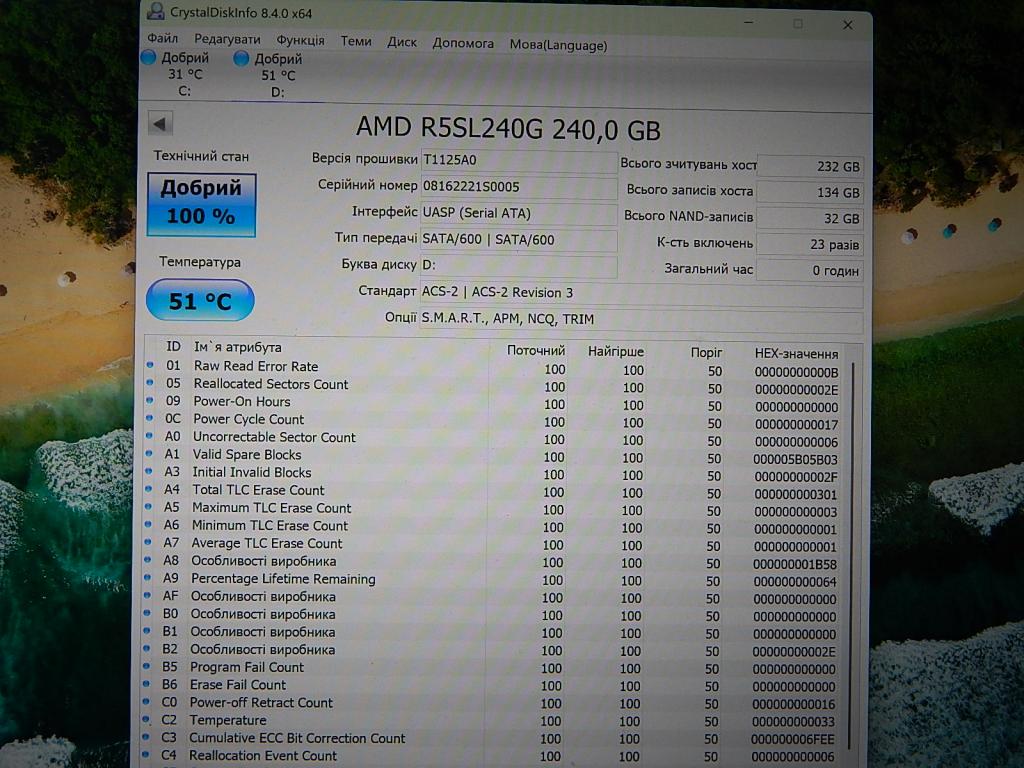Click the attribute list vertical scrollbar
The width and height of the screenshot is (1024, 768).
(x=852, y=555)
